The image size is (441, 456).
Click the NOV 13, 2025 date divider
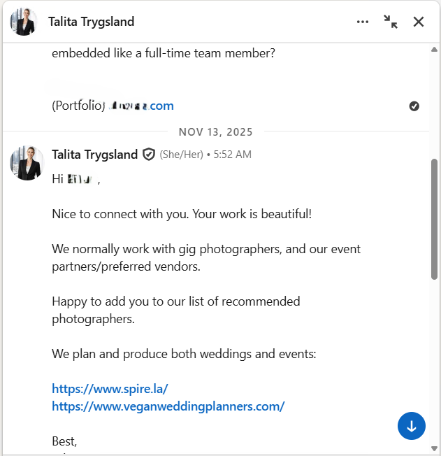pos(216,132)
